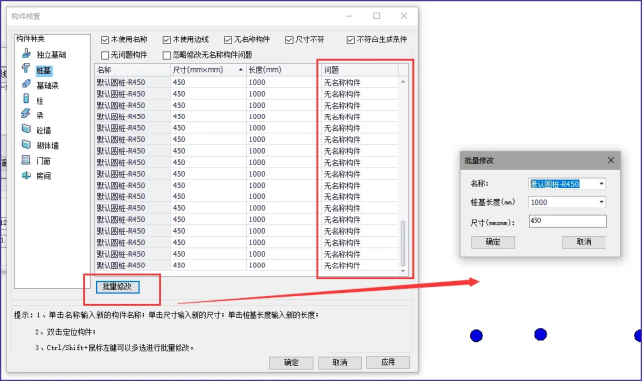Viewport: 642px width, 381px height.
Task: Enable 忽略修改无名称构件问题 checkbox
Action: point(166,55)
